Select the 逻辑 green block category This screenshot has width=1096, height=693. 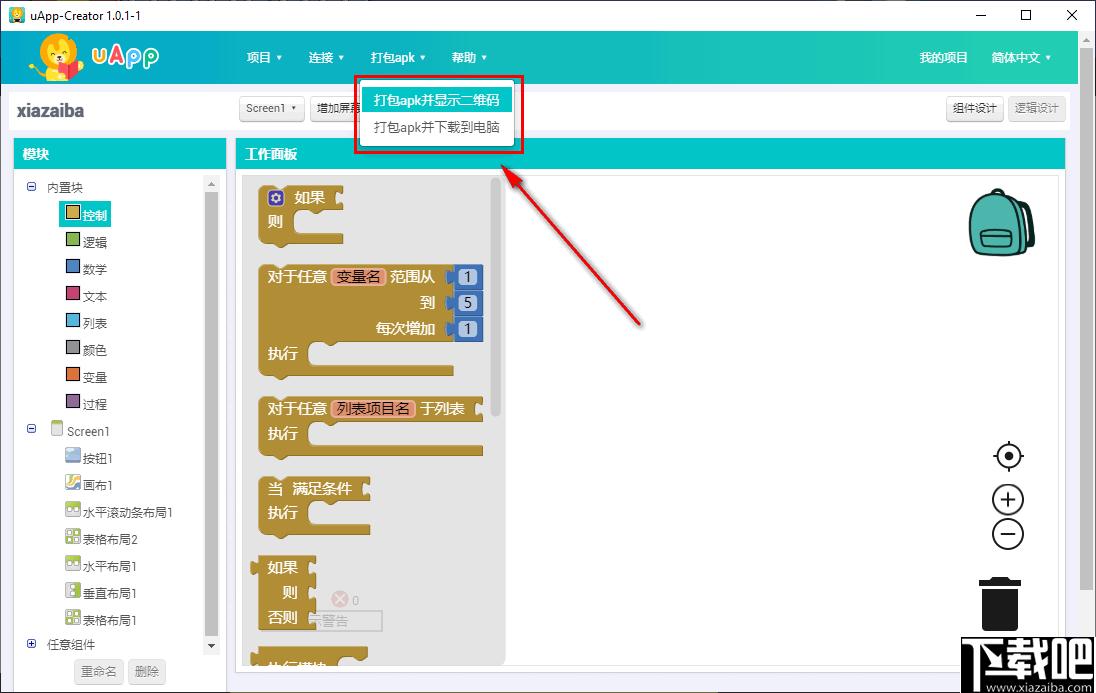[86, 241]
